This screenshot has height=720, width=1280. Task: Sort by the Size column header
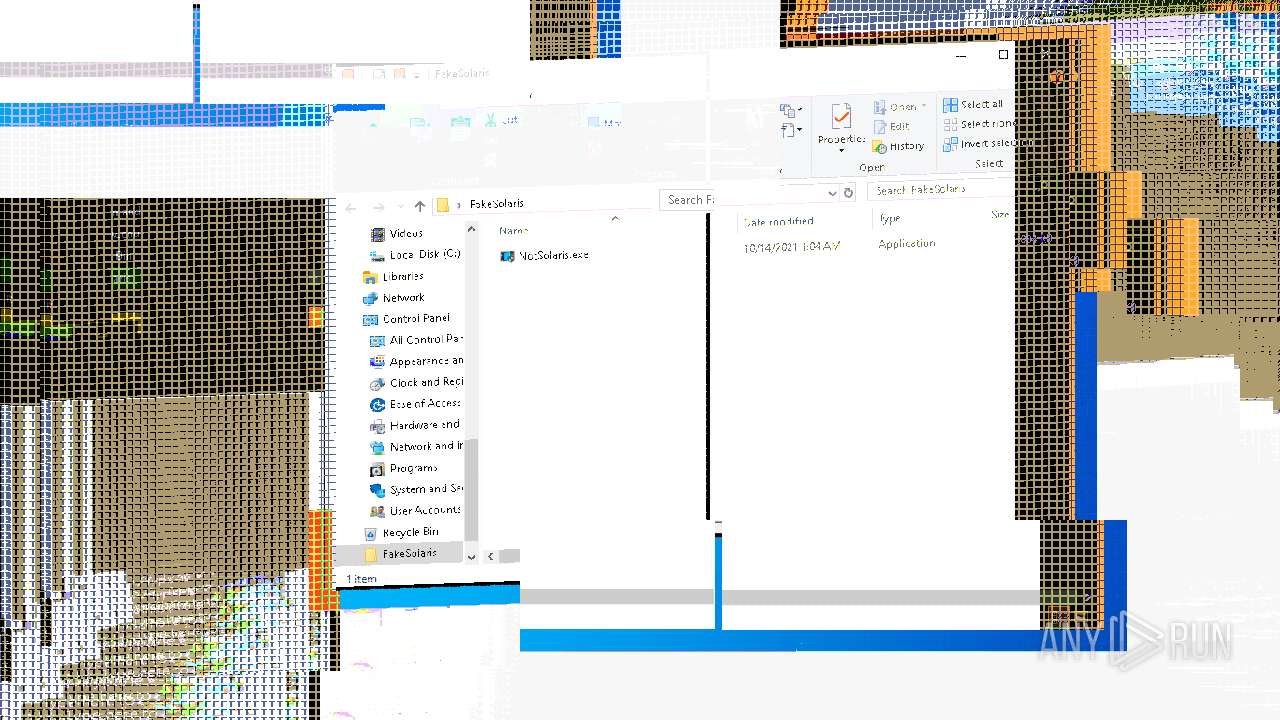click(x=1000, y=215)
